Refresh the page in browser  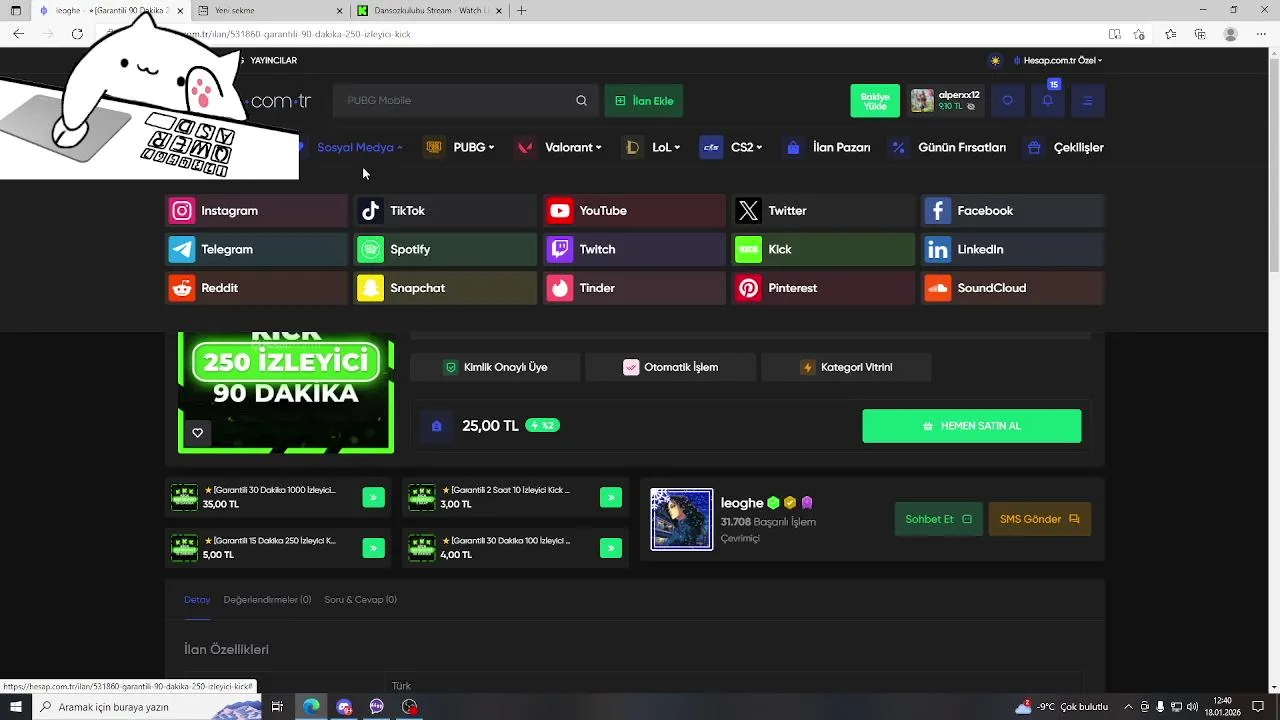pos(77,34)
